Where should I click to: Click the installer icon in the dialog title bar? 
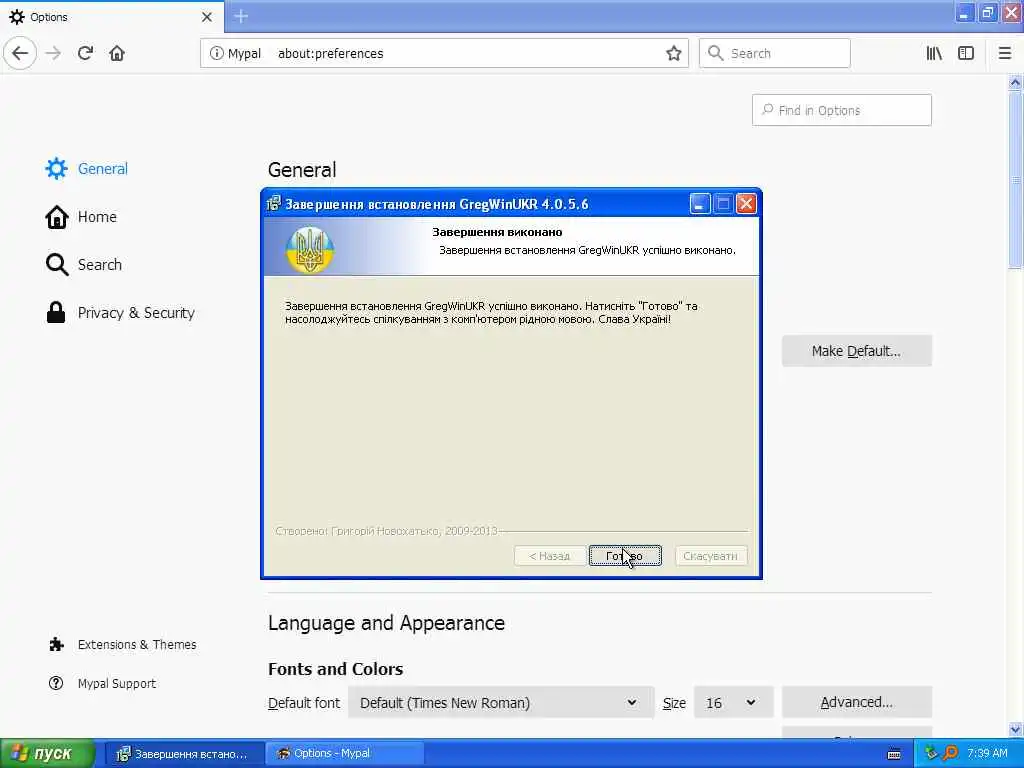tap(274, 204)
